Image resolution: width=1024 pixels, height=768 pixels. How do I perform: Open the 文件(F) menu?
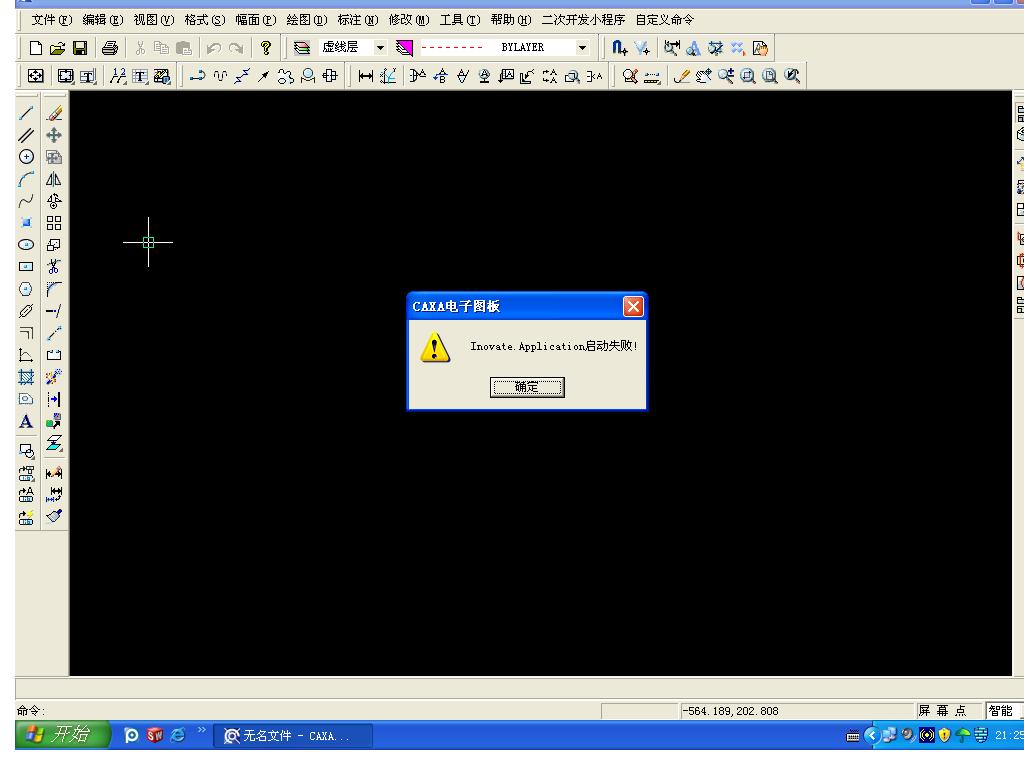pyautogui.click(x=52, y=20)
